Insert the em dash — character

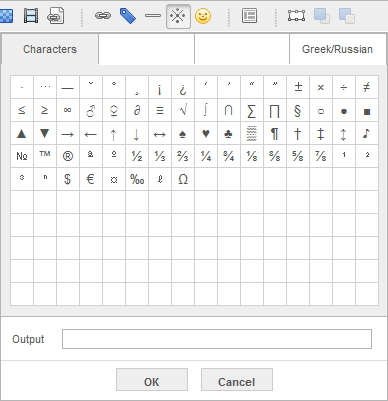(68, 87)
